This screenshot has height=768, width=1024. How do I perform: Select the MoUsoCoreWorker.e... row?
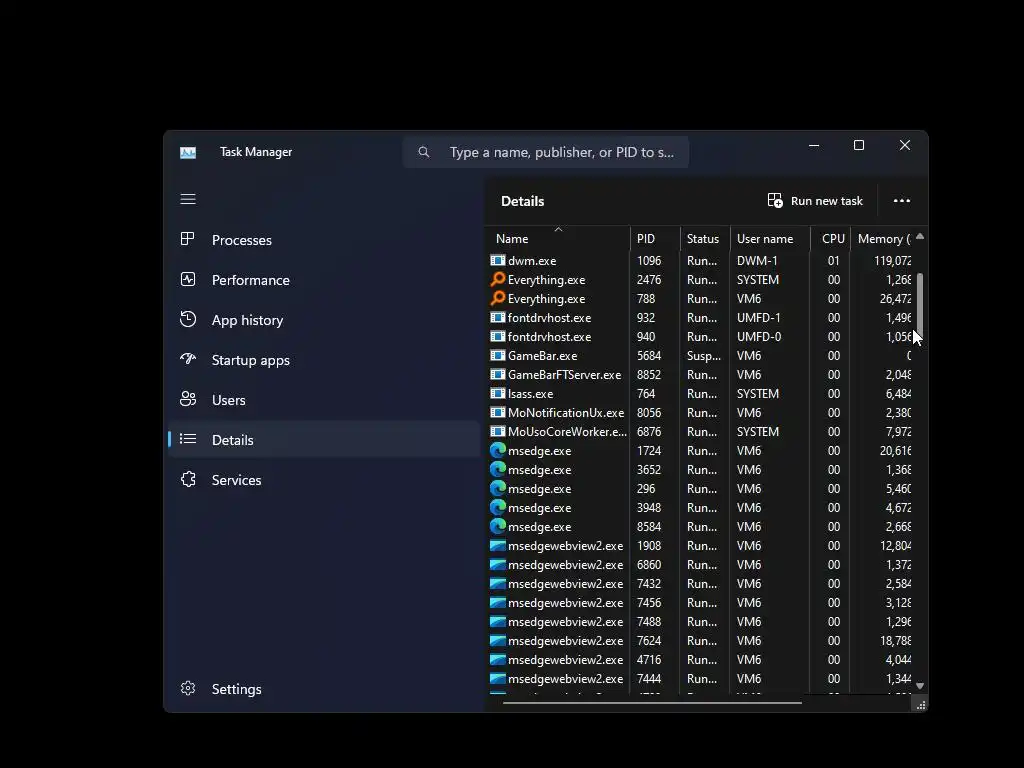coord(700,432)
